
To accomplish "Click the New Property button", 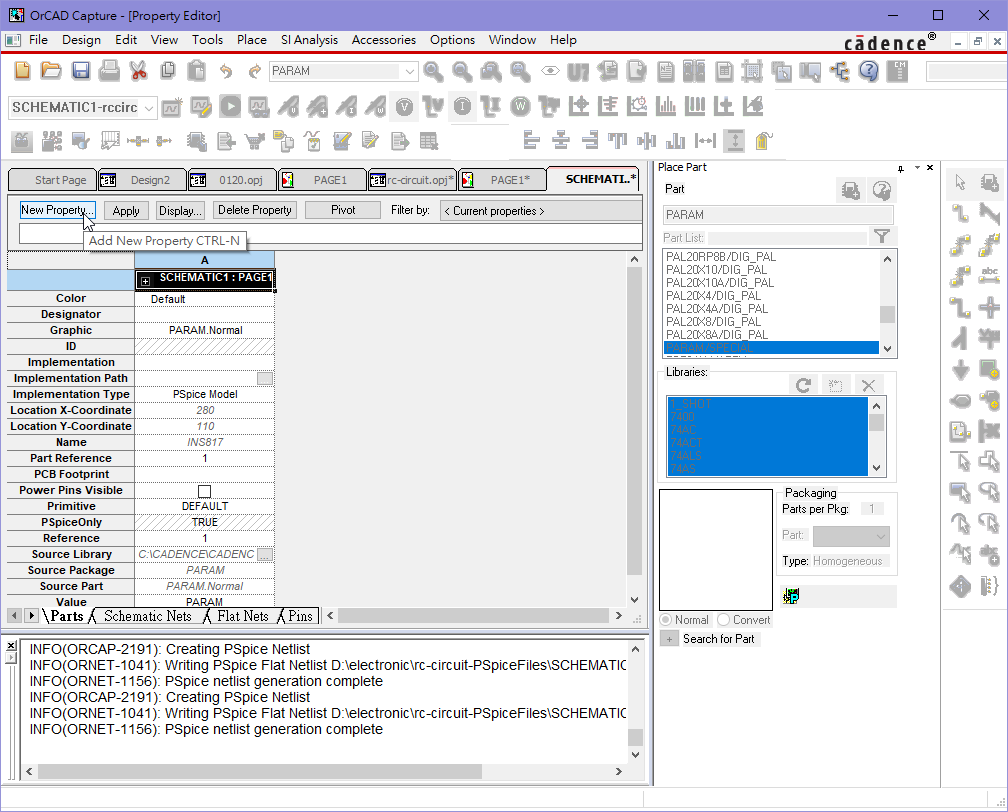I will [x=57, y=210].
